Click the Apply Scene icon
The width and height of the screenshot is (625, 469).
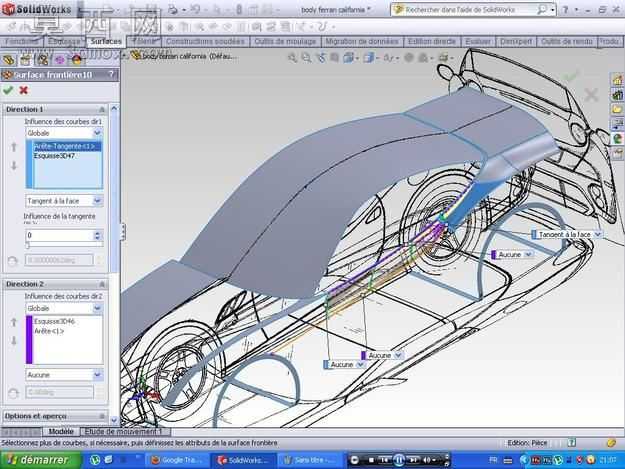tap(423, 58)
